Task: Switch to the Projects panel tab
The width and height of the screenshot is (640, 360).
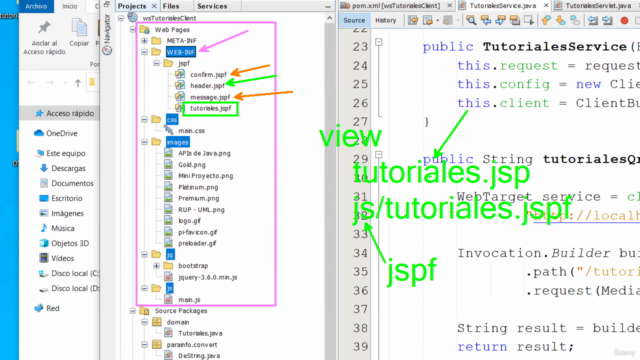Action: pyautogui.click(x=132, y=6)
